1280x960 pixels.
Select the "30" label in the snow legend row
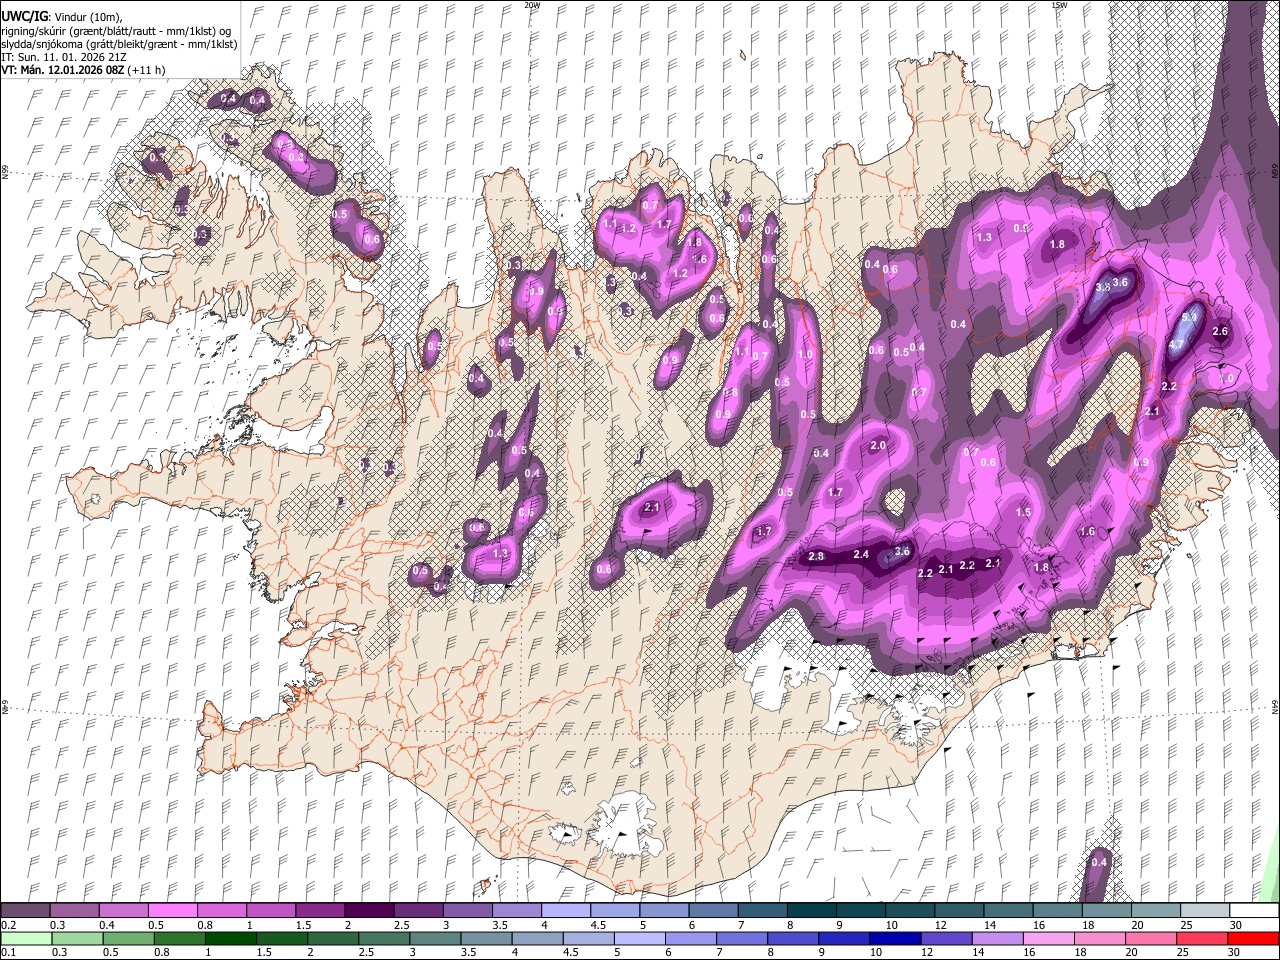coord(1235,925)
